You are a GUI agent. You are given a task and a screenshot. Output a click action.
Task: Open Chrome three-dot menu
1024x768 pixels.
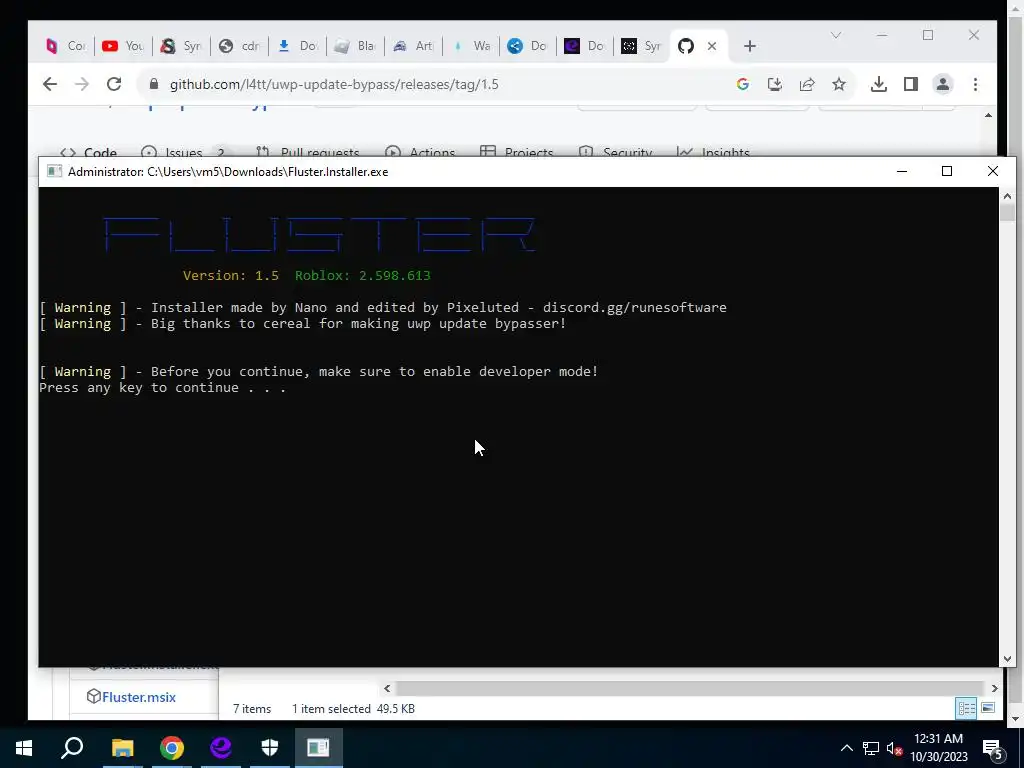[x=976, y=84]
